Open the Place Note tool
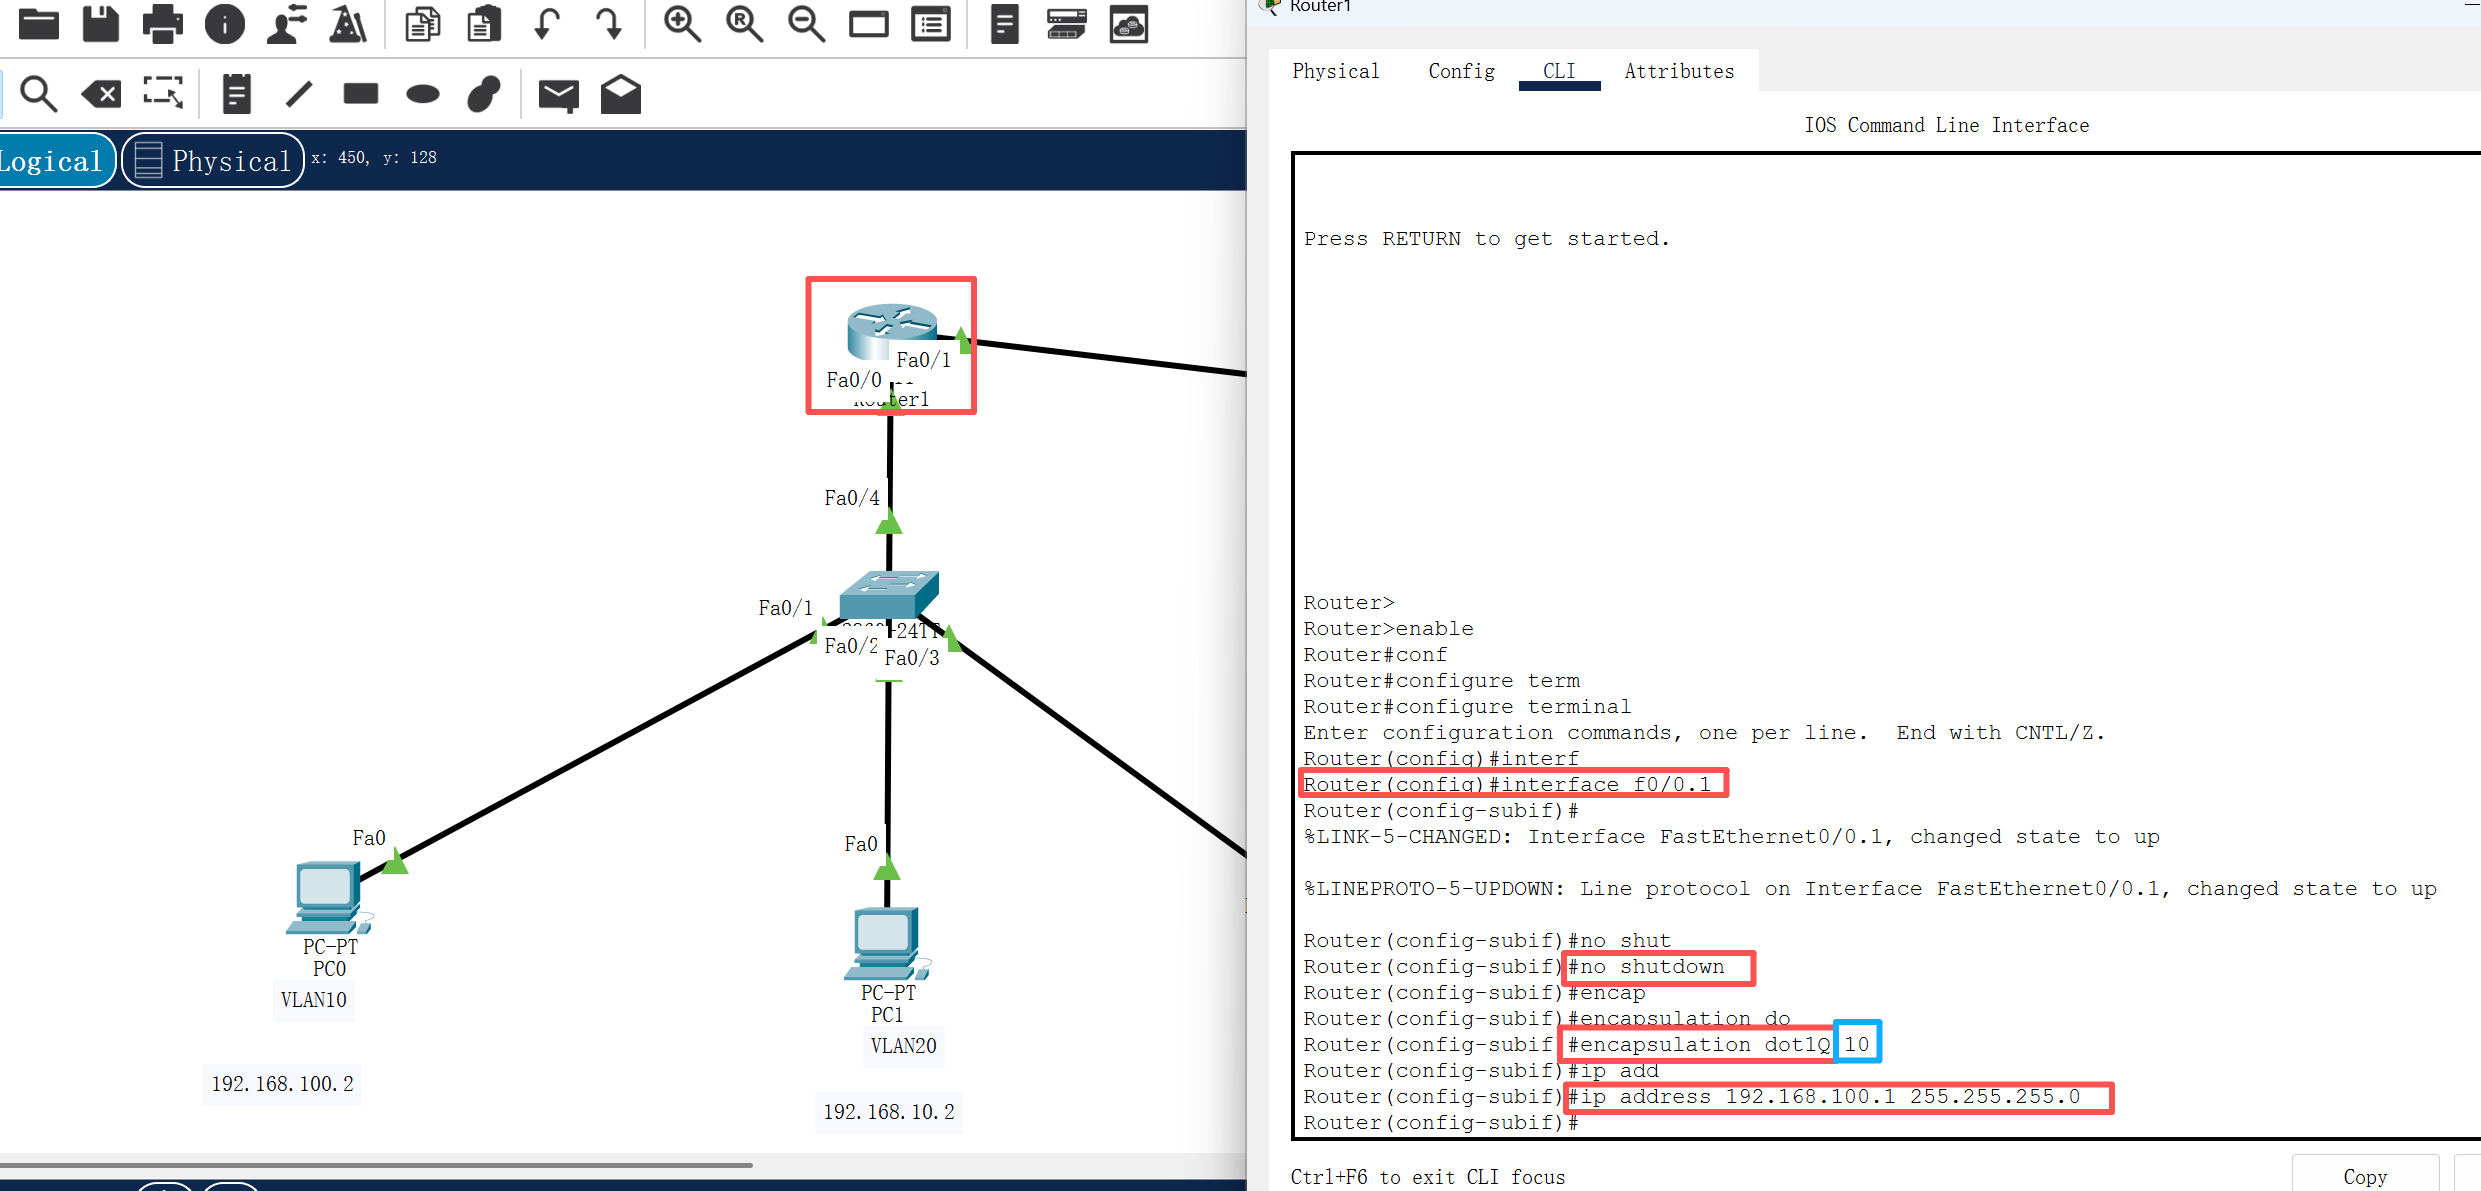 pyautogui.click(x=236, y=94)
